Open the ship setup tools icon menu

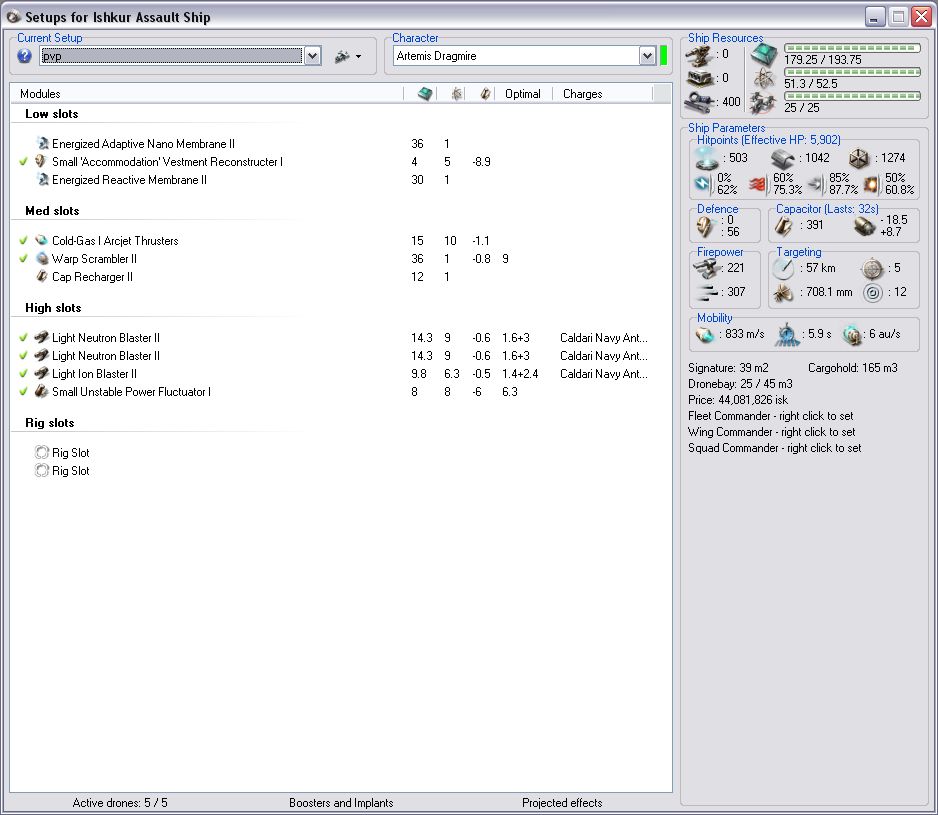[x=348, y=57]
